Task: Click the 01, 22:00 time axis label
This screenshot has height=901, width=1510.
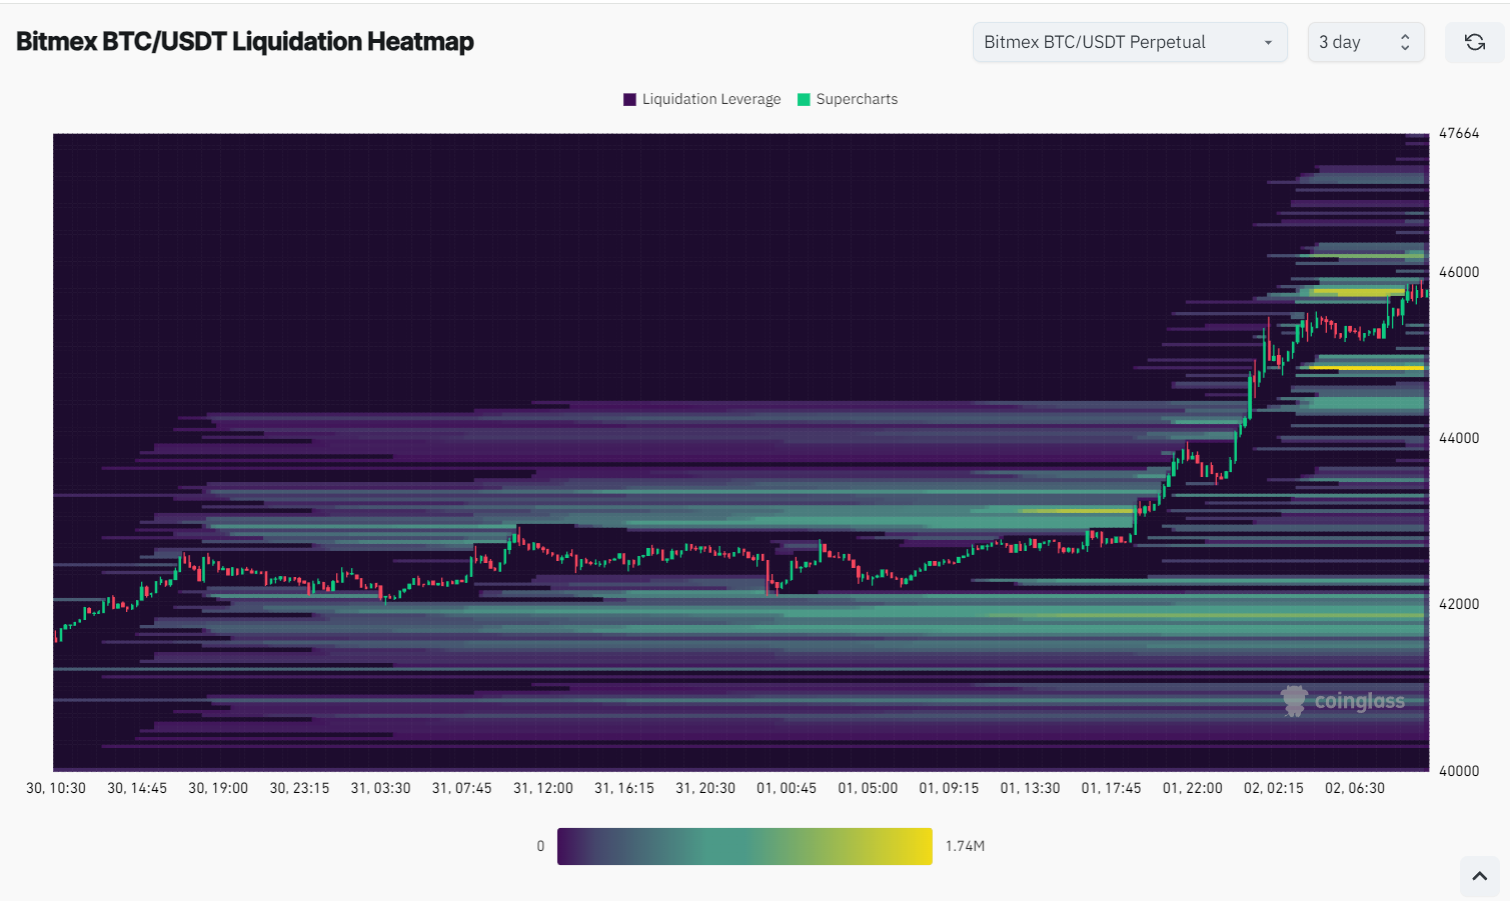Action: coord(1192,788)
